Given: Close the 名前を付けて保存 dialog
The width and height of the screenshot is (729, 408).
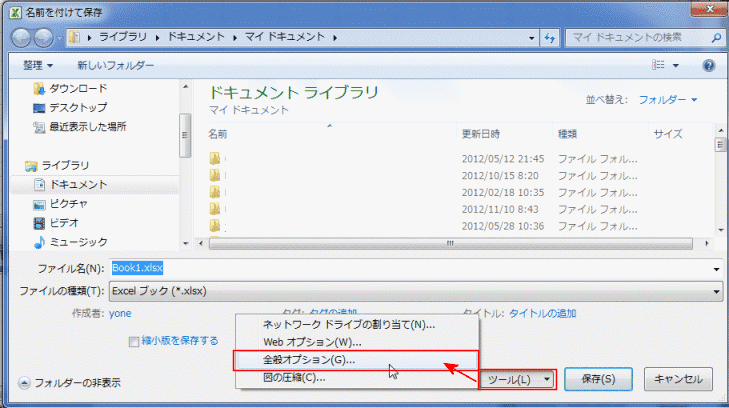Looking at the screenshot, I should (x=709, y=8).
